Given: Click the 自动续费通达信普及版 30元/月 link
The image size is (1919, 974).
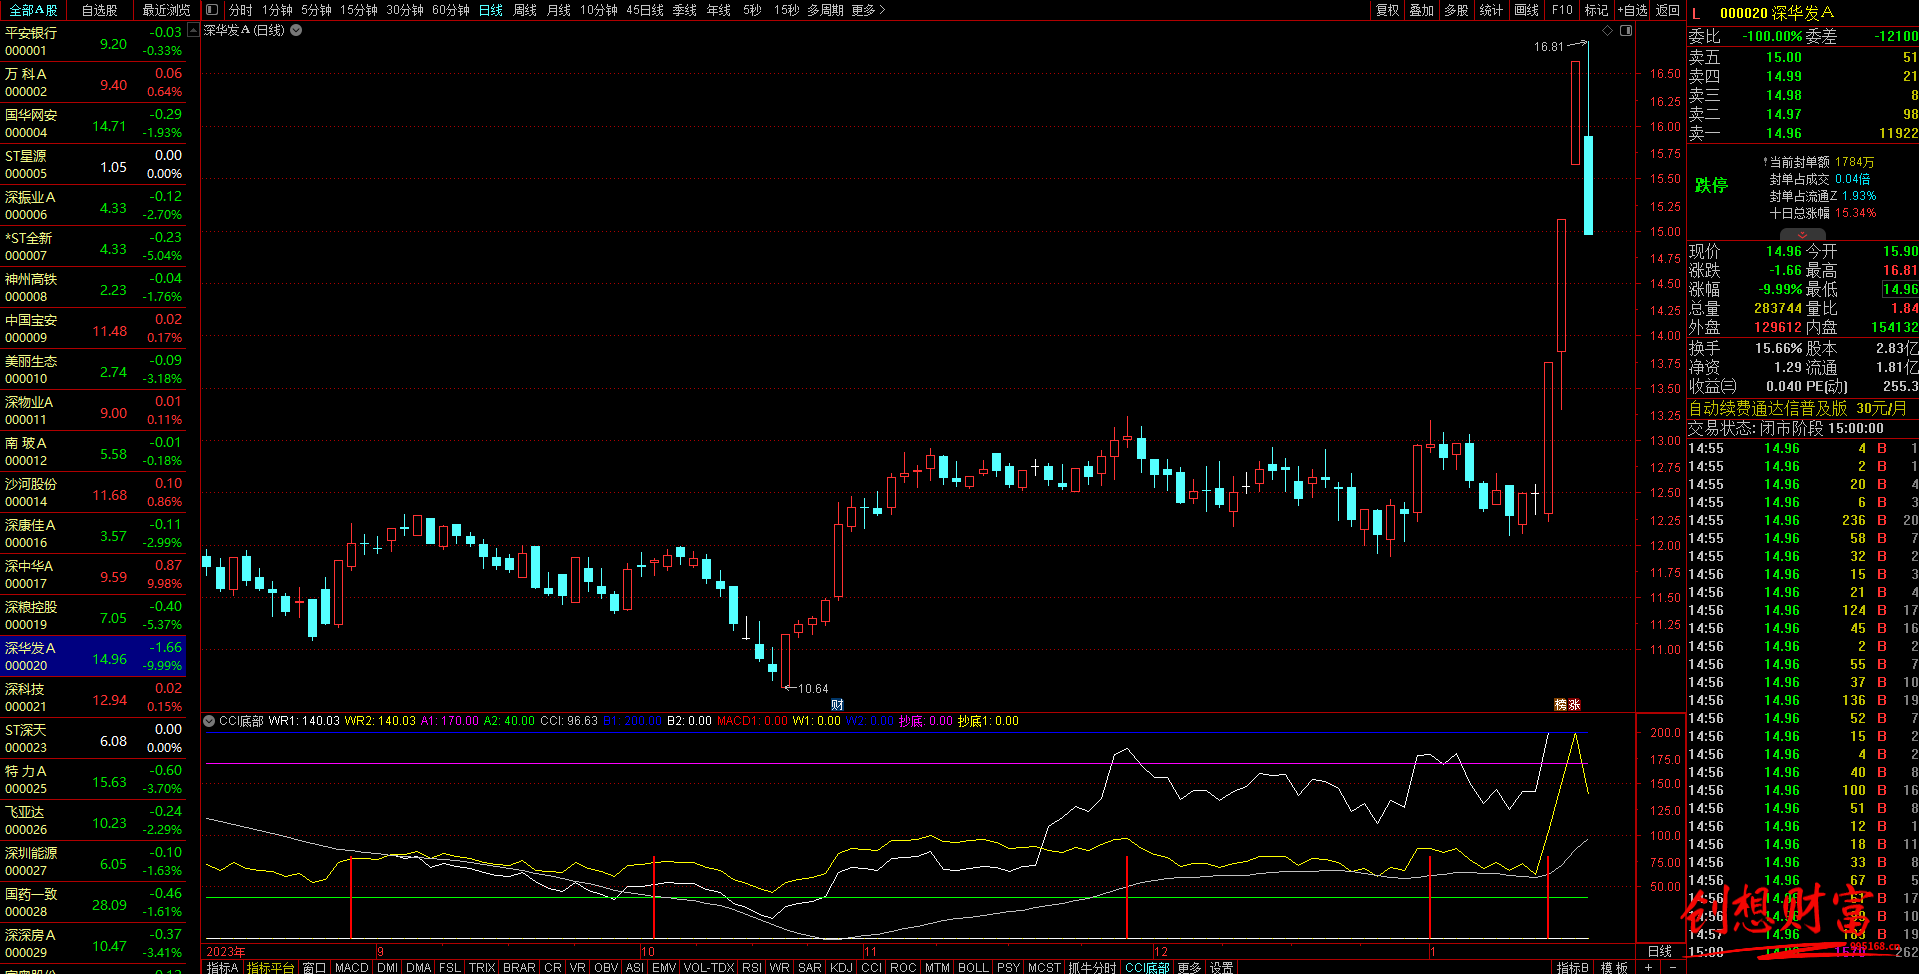Looking at the screenshot, I should (x=1797, y=408).
